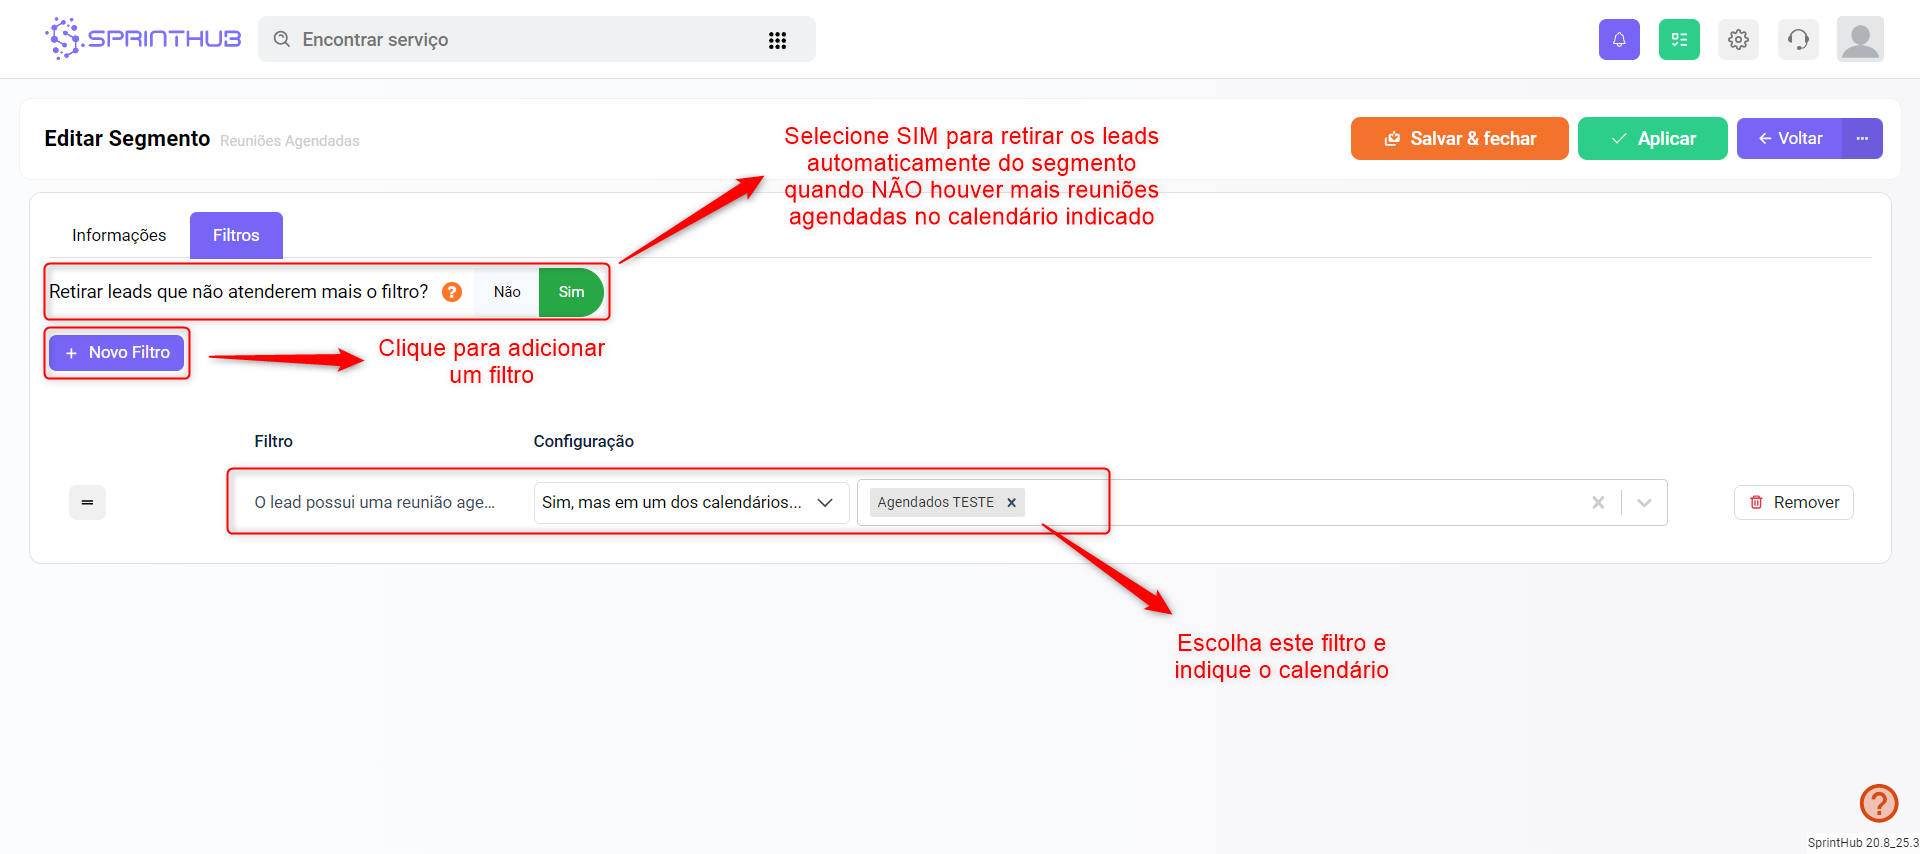This screenshot has width=1920, height=854.
Task: Select Sim to remove leads automatically
Action: 571,292
